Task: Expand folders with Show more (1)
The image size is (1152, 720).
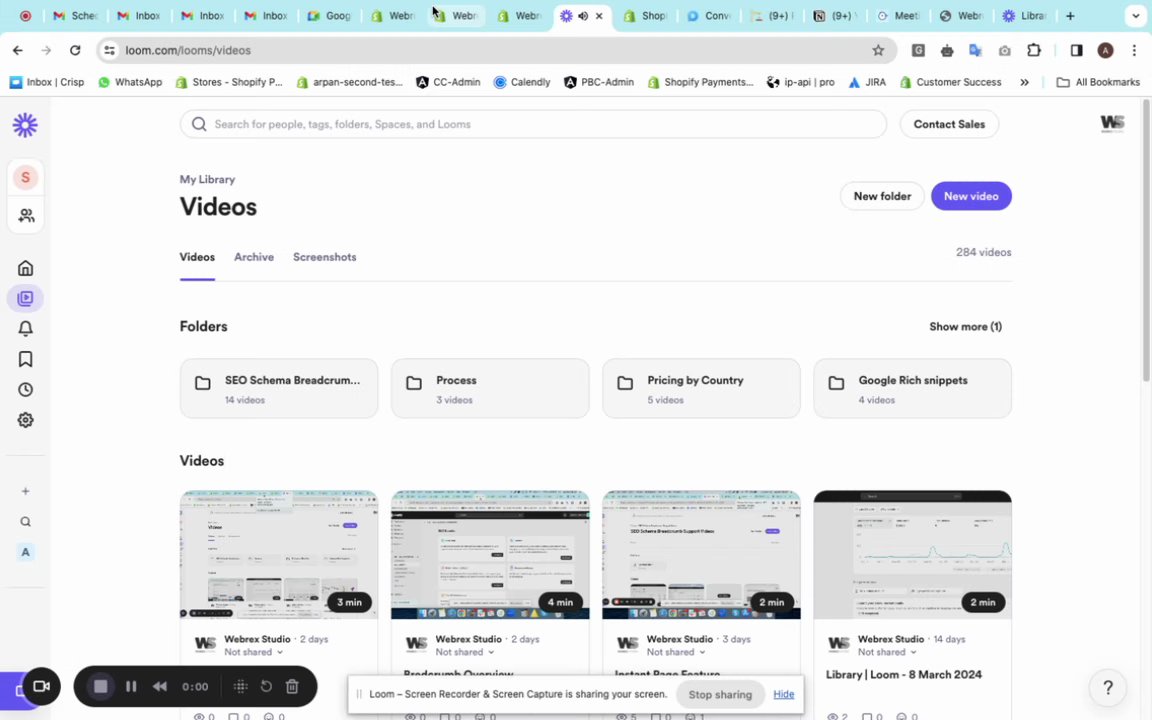Action: 965,326
